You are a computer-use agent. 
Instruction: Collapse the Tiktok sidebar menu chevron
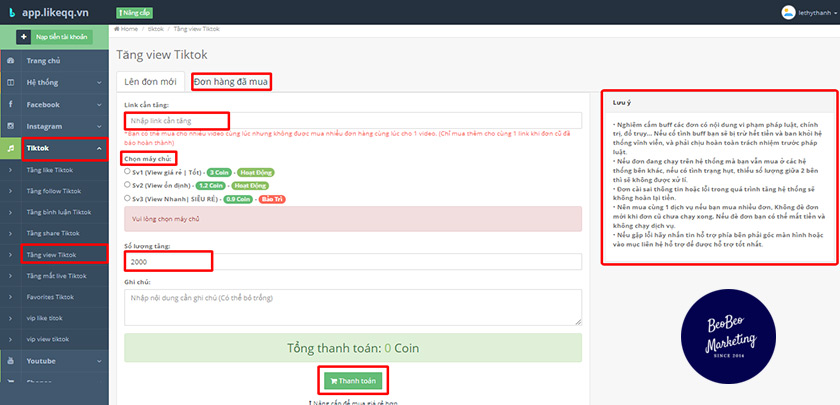point(99,148)
